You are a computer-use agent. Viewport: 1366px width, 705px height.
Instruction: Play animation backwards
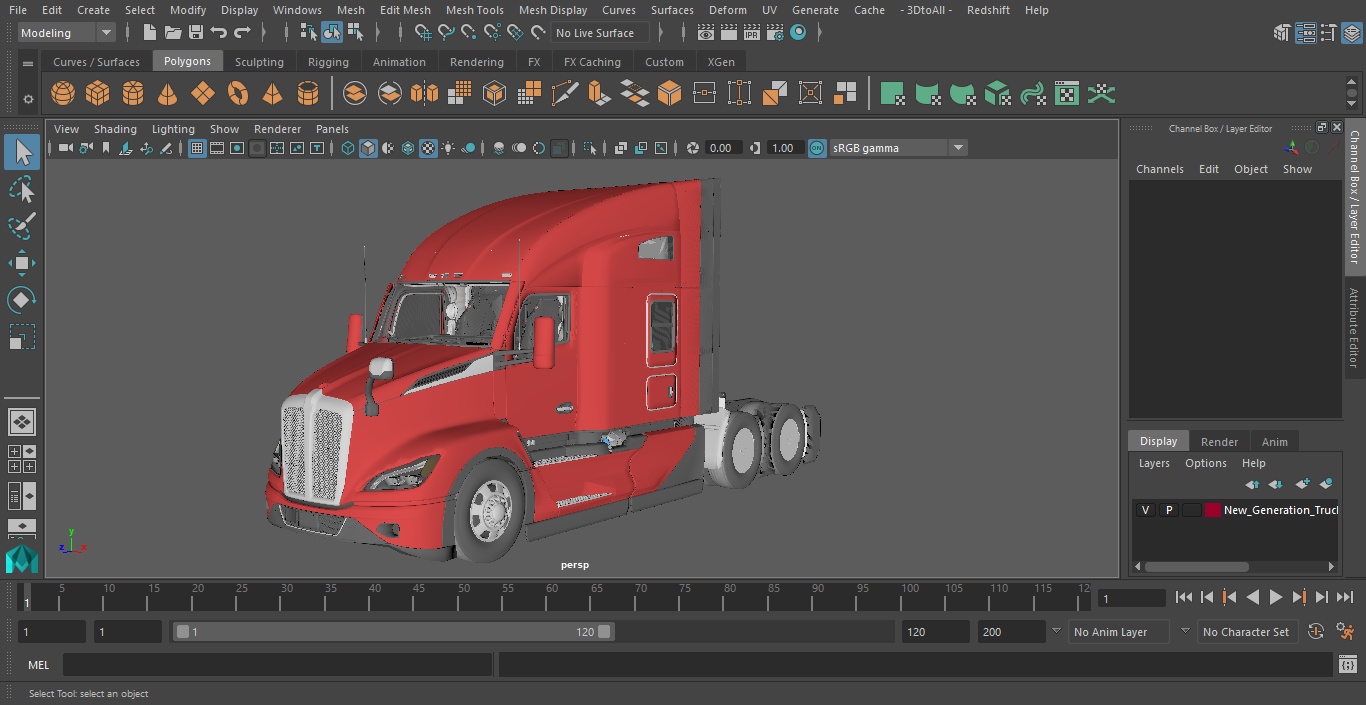[1253, 597]
